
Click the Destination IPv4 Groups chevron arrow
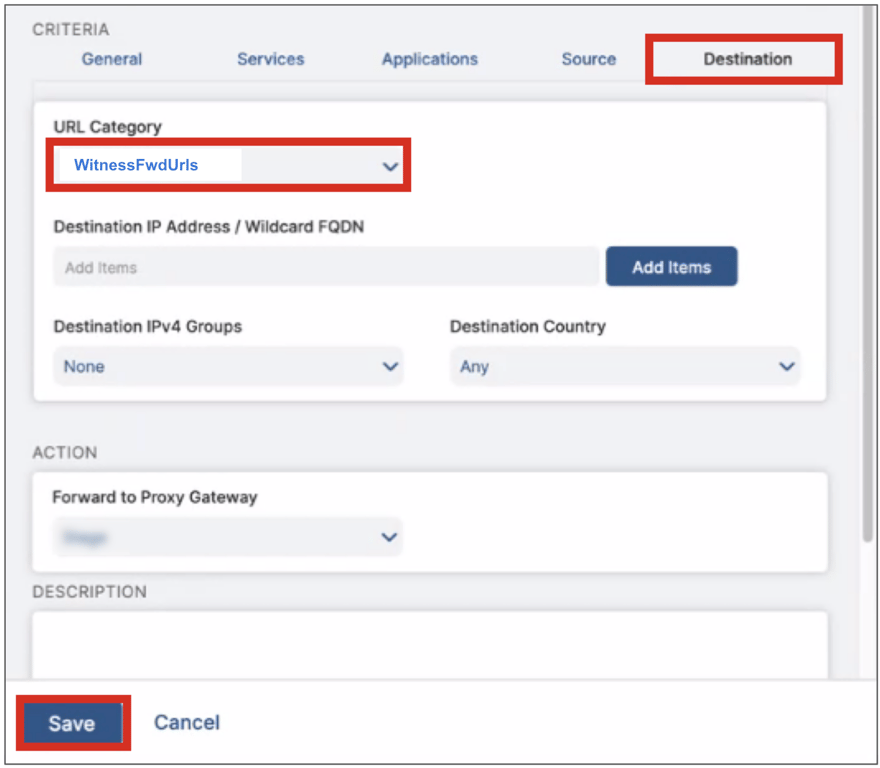390,367
